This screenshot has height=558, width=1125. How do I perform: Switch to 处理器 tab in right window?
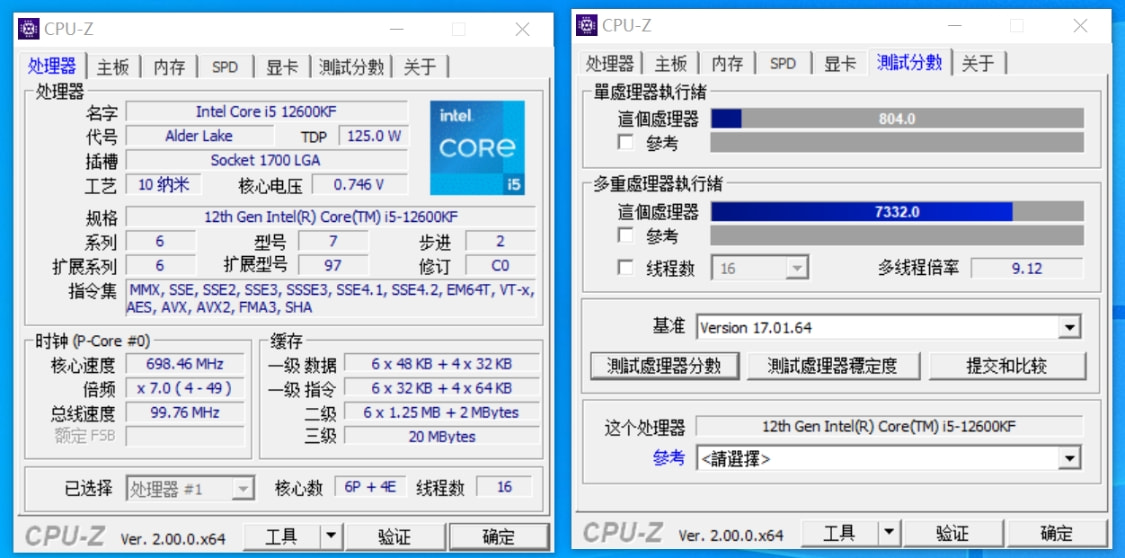pos(609,63)
